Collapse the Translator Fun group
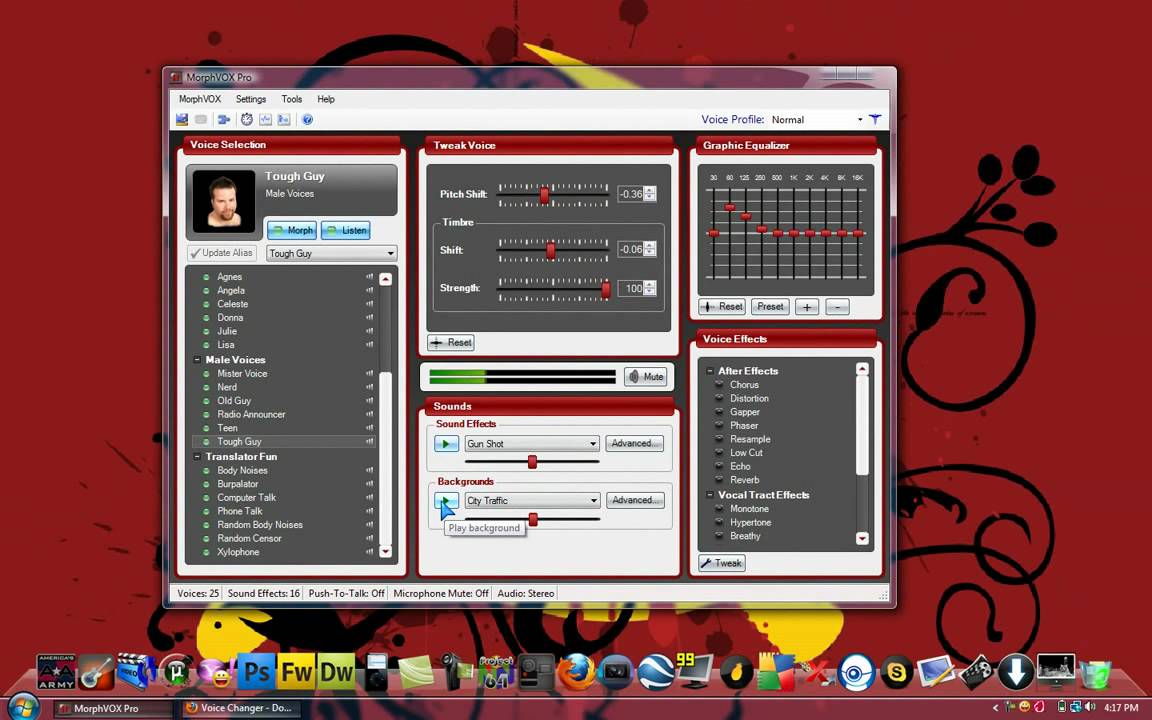Screen dimensions: 1152x720 [x=197, y=457]
